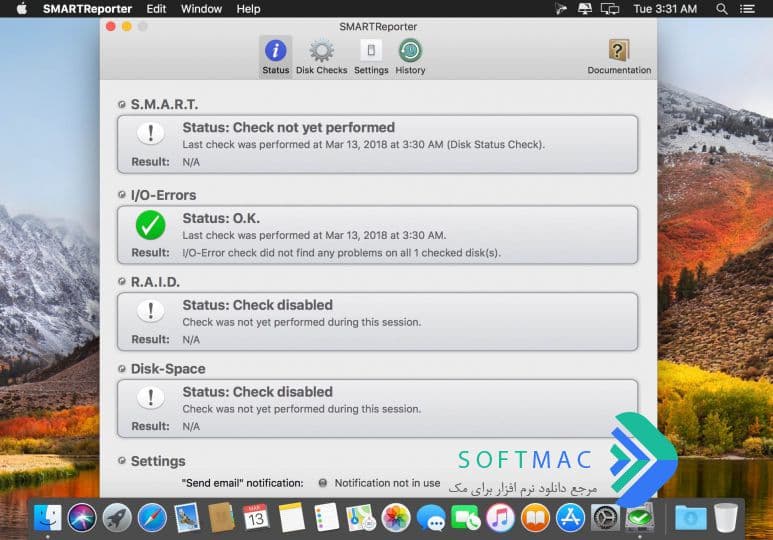Click the menu bar clock Tue 3:31 AM

[665, 9]
